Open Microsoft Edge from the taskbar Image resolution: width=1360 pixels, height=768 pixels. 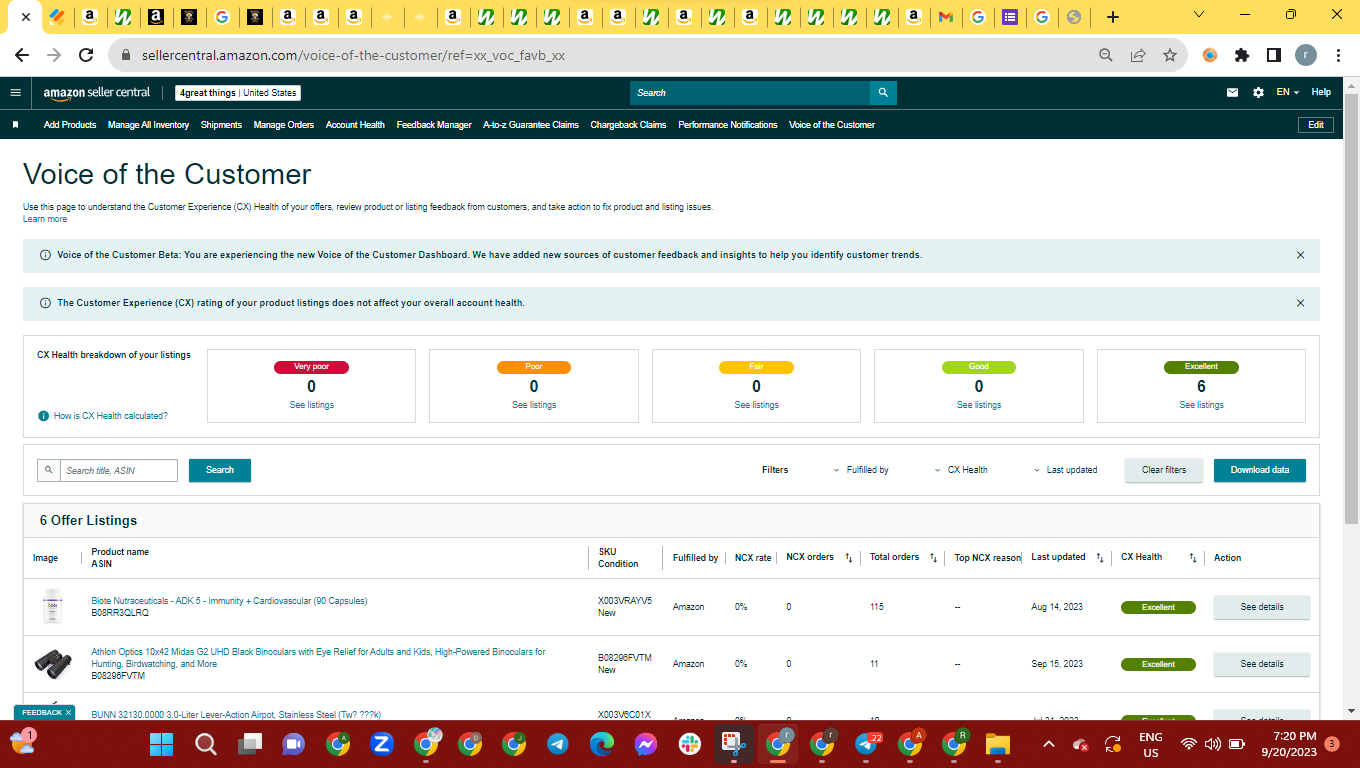[x=601, y=744]
